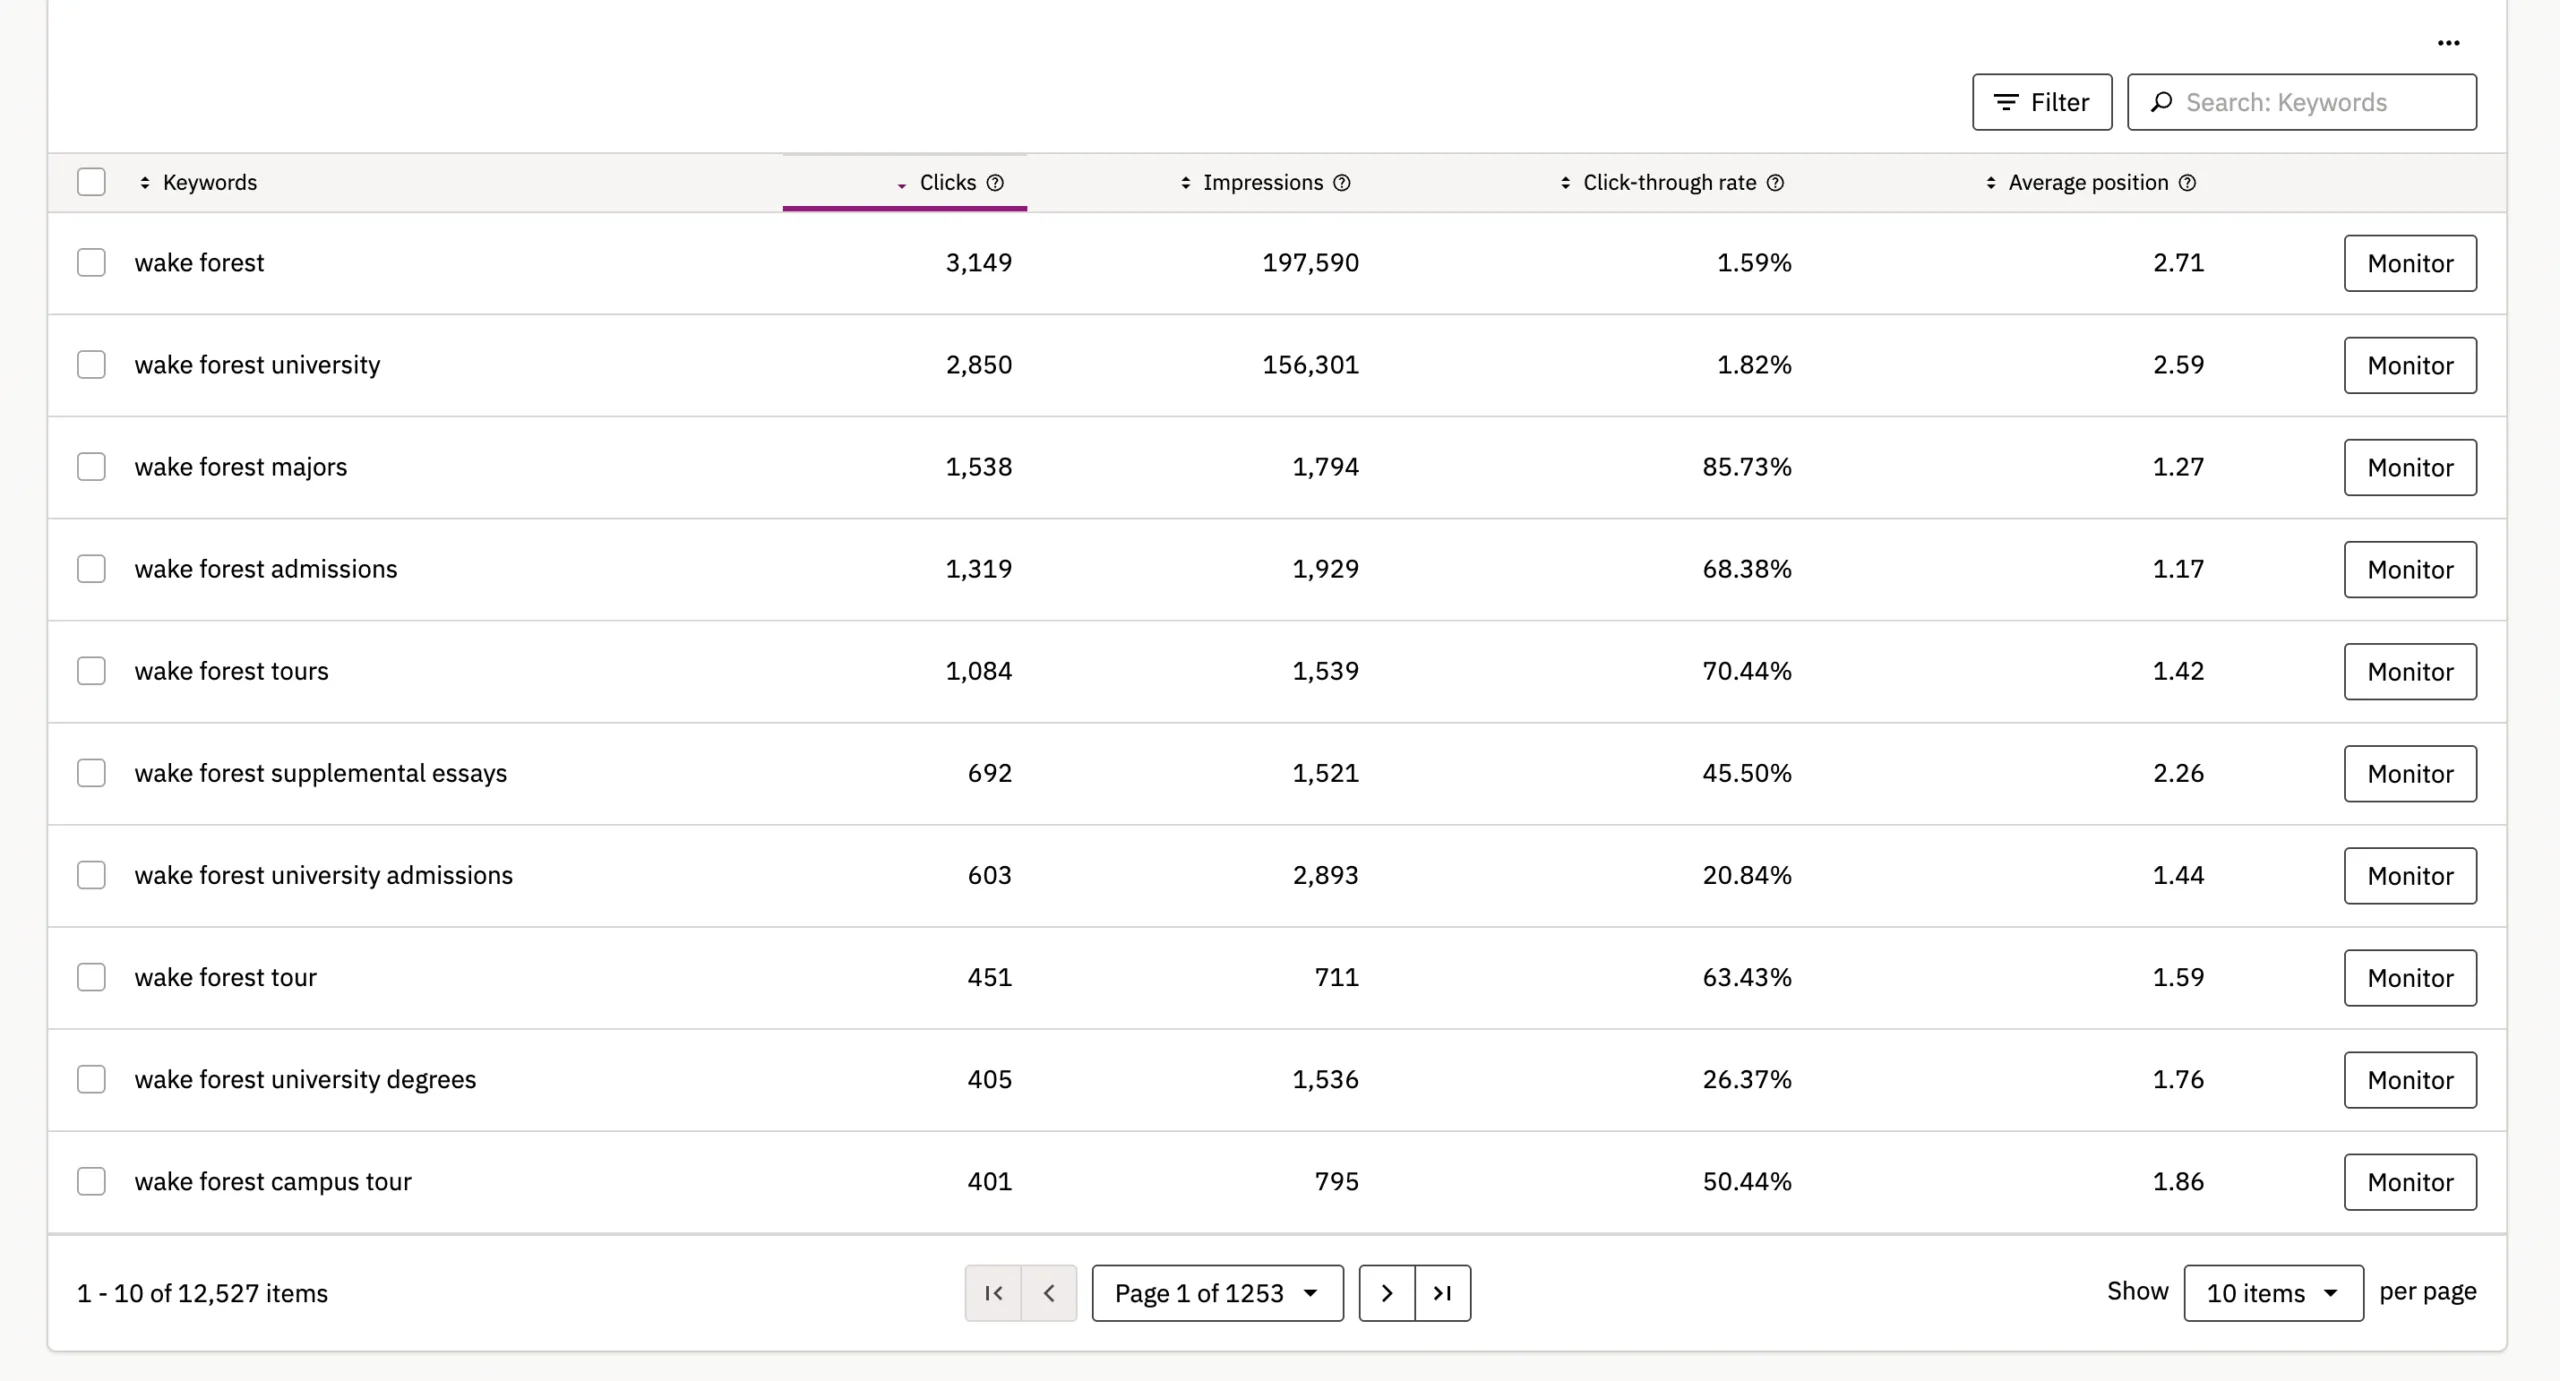Open the Filter button

pos(2042,102)
